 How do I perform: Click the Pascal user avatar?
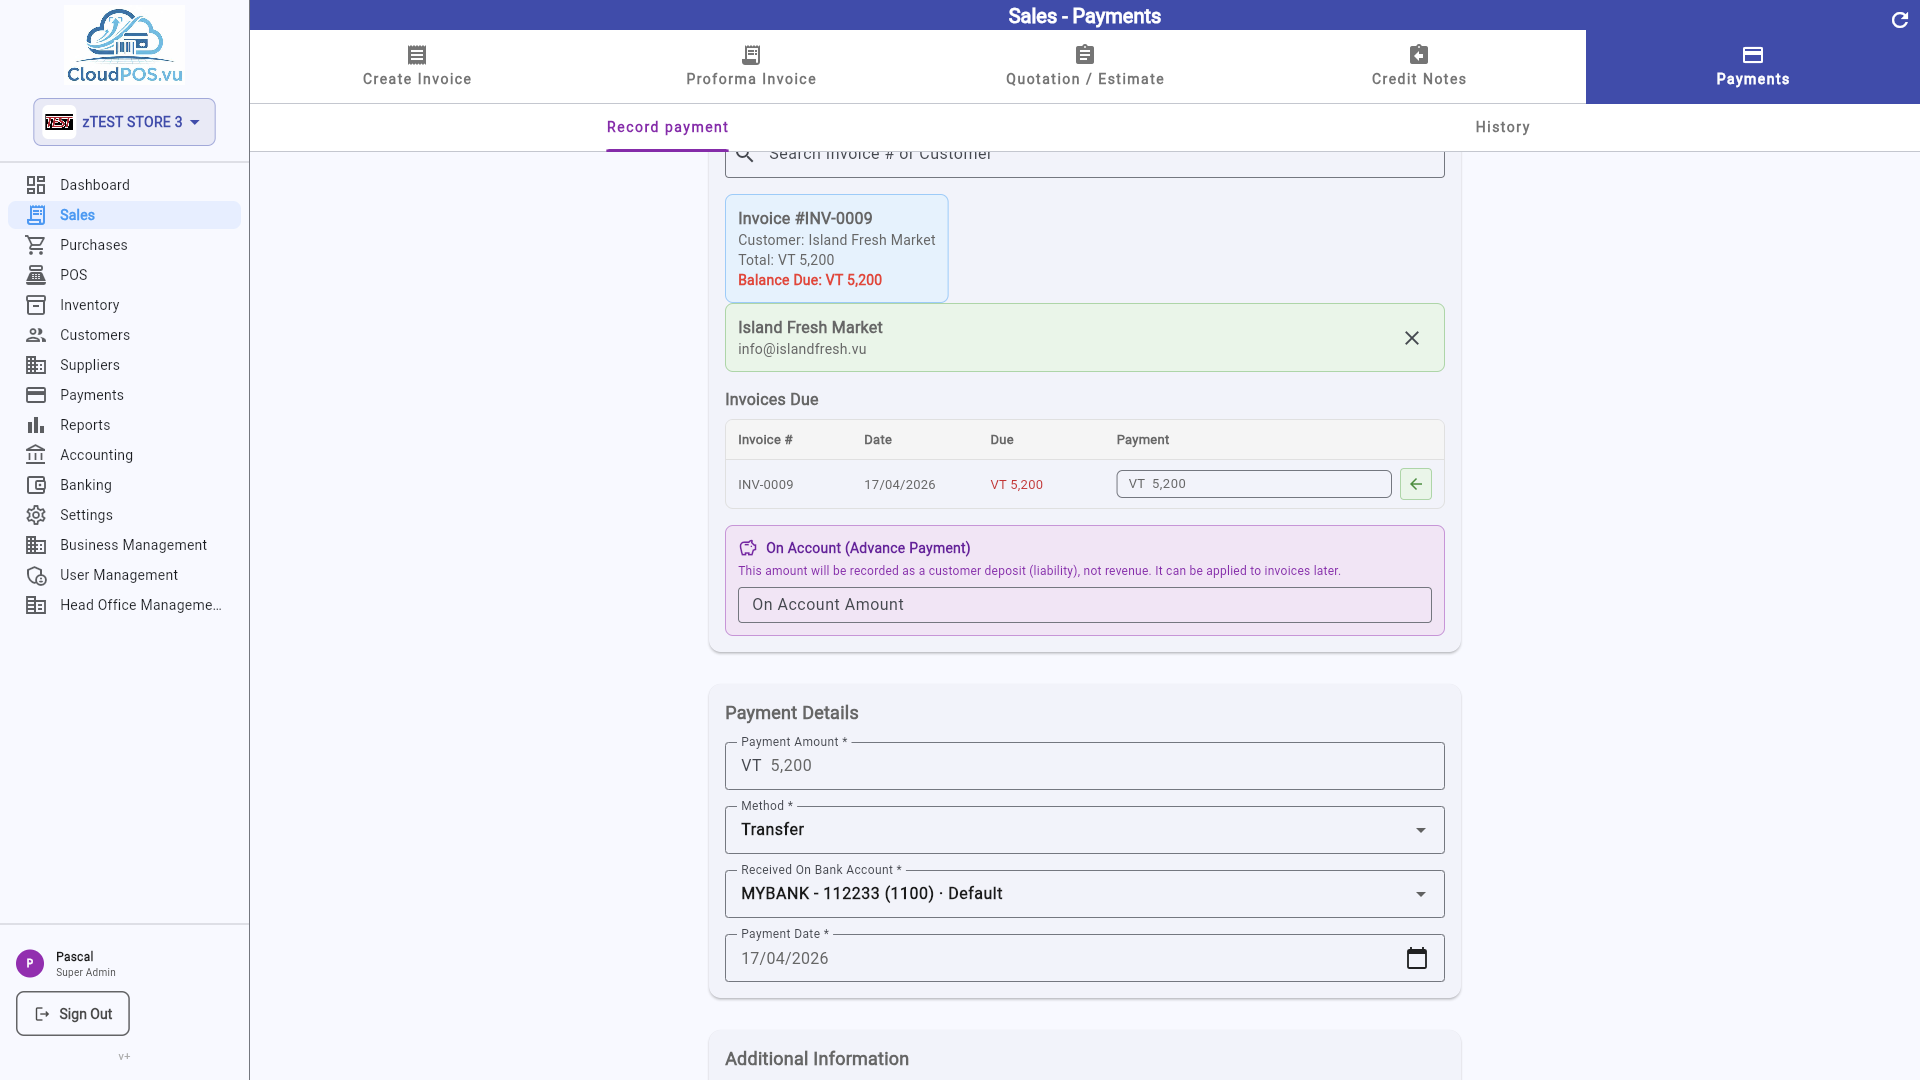tap(30, 963)
